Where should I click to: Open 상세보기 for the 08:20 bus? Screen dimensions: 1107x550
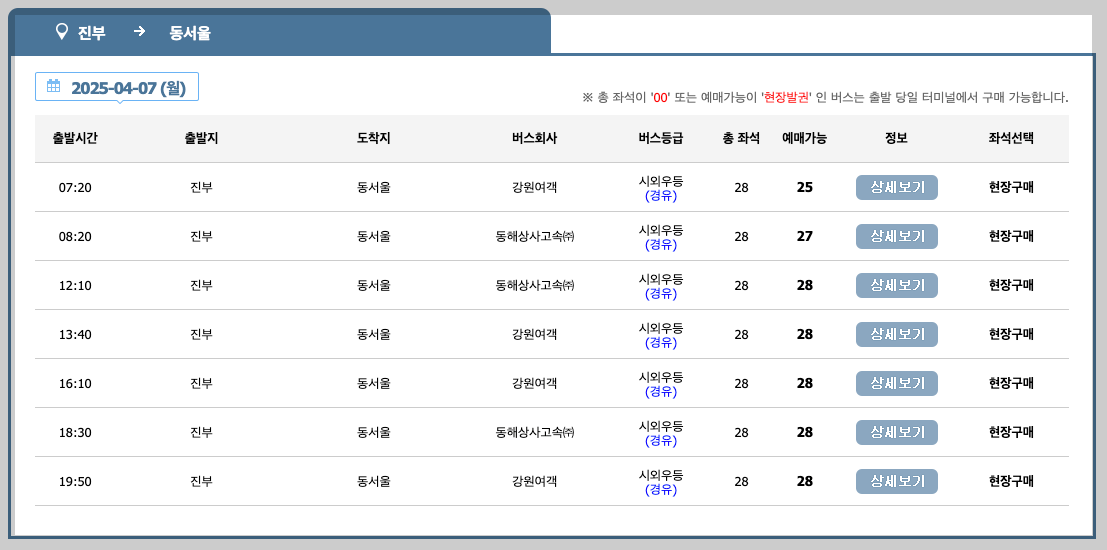[x=897, y=237]
